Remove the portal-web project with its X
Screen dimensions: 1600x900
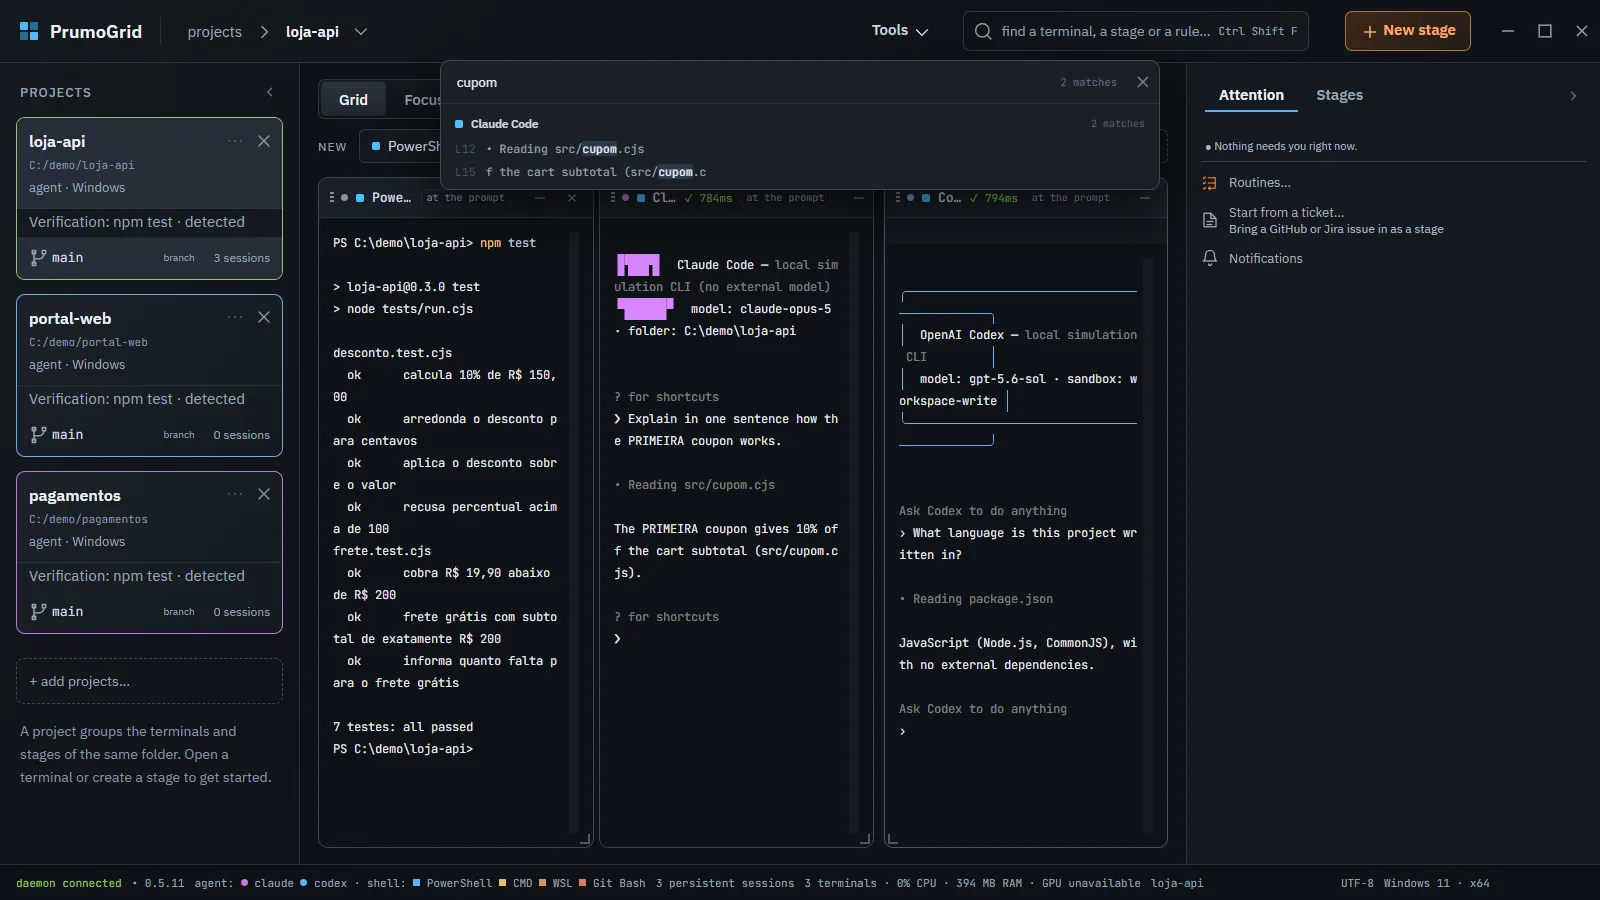pyautogui.click(x=264, y=317)
